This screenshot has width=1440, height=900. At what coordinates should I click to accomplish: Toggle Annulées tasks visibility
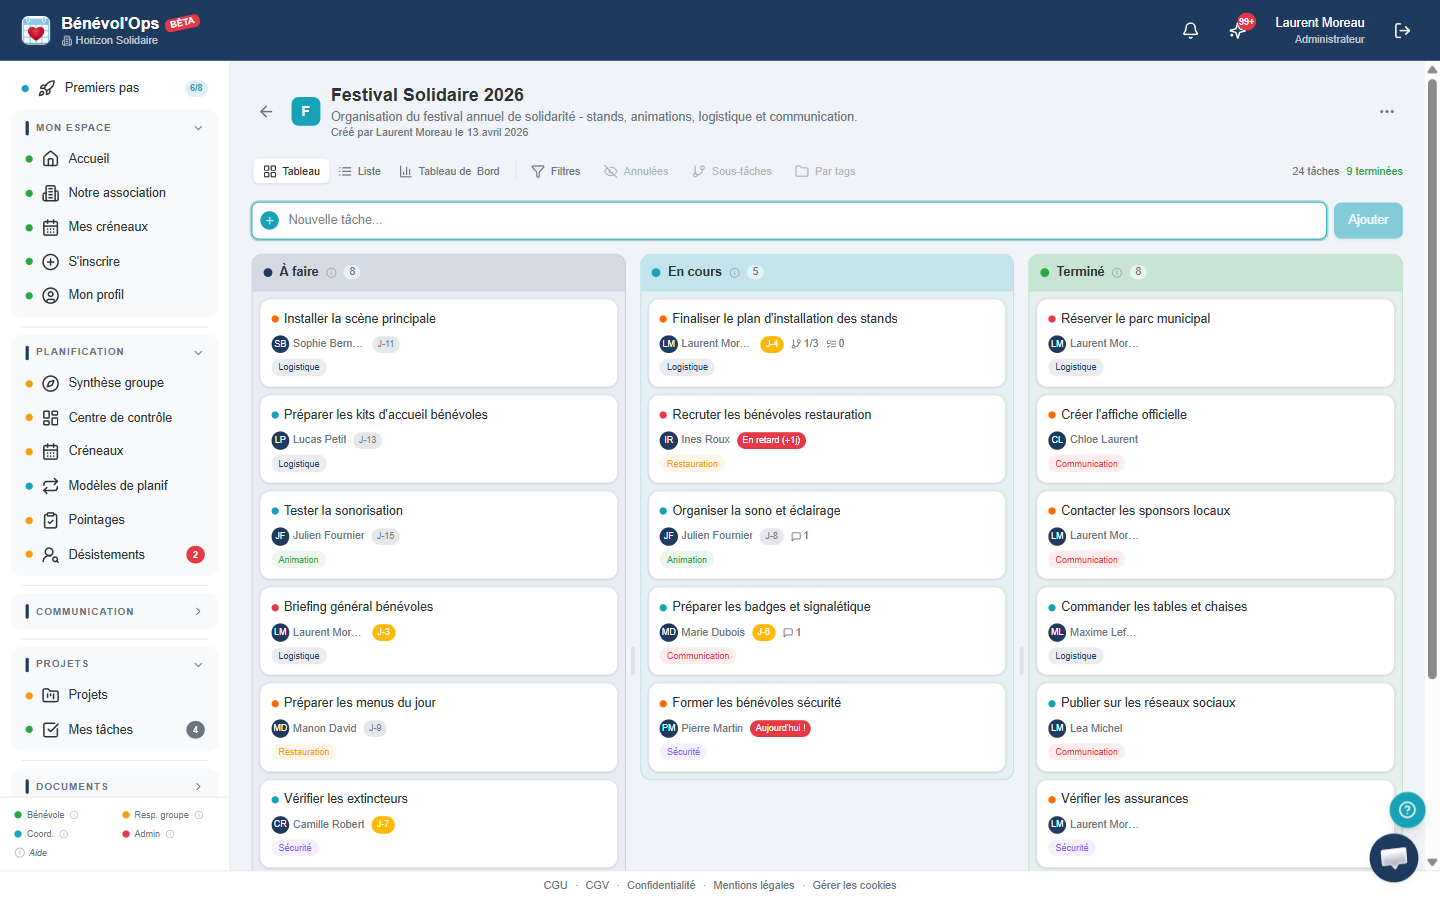636,171
